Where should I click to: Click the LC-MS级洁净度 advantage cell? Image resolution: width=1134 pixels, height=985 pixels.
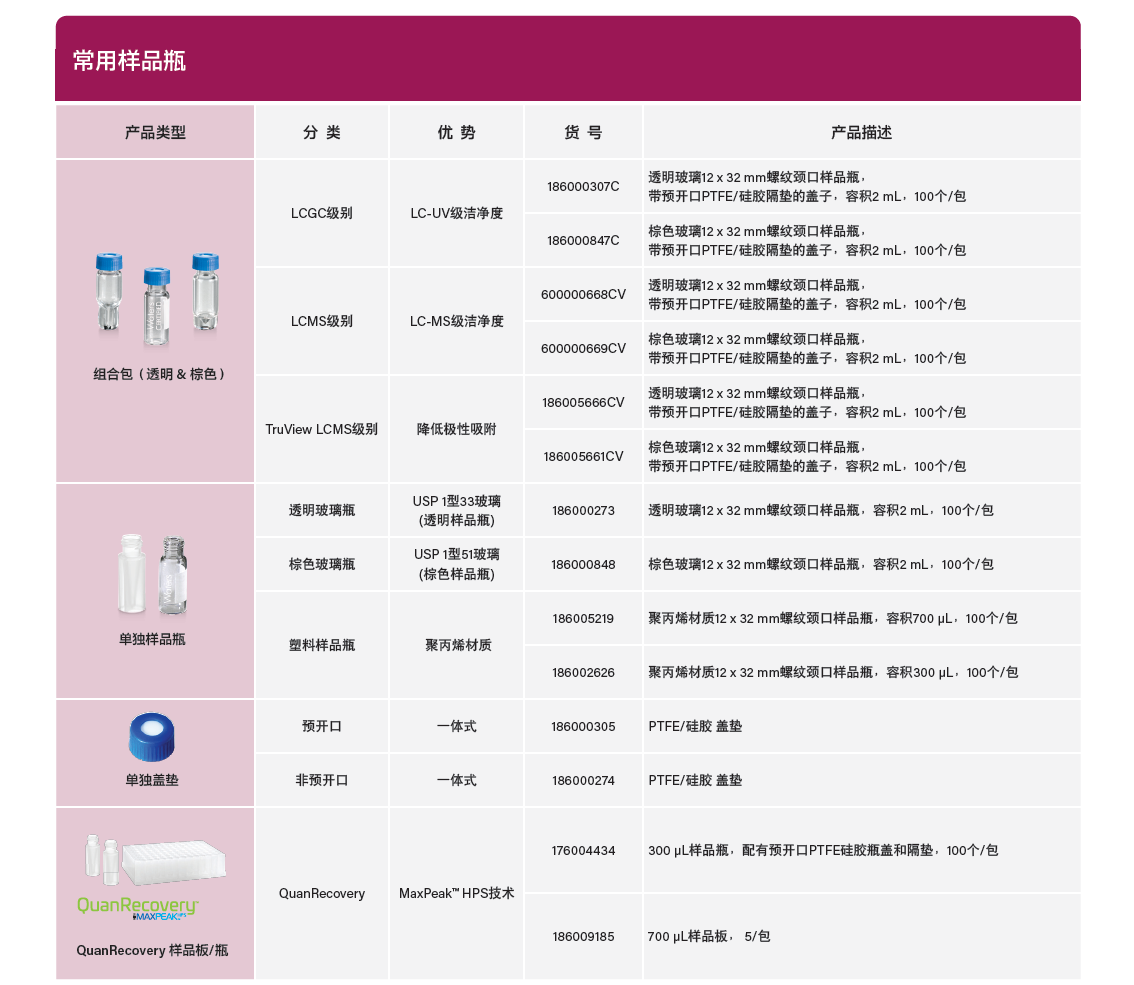click(x=456, y=321)
